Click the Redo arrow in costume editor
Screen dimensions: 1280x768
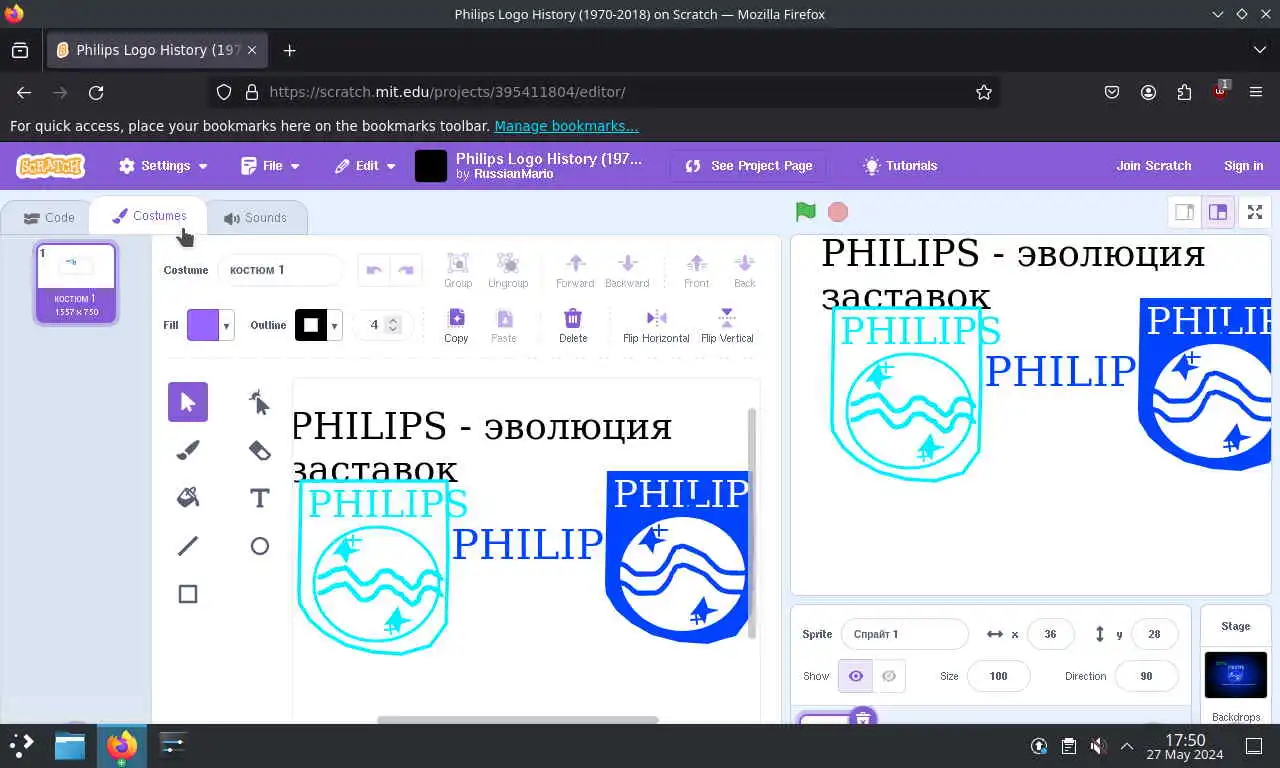click(406, 270)
